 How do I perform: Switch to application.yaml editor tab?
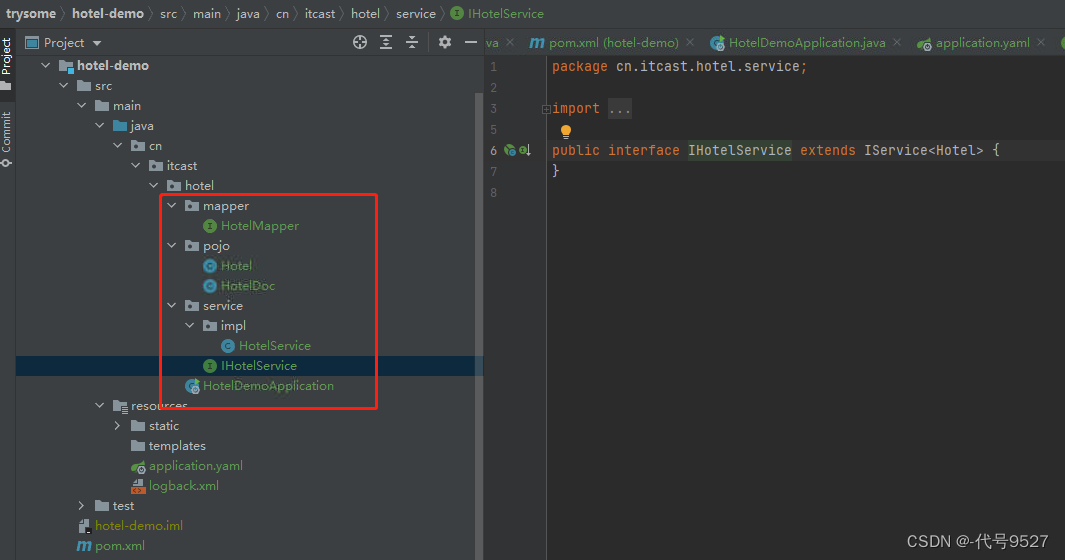pyautogui.click(x=973, y=43)
